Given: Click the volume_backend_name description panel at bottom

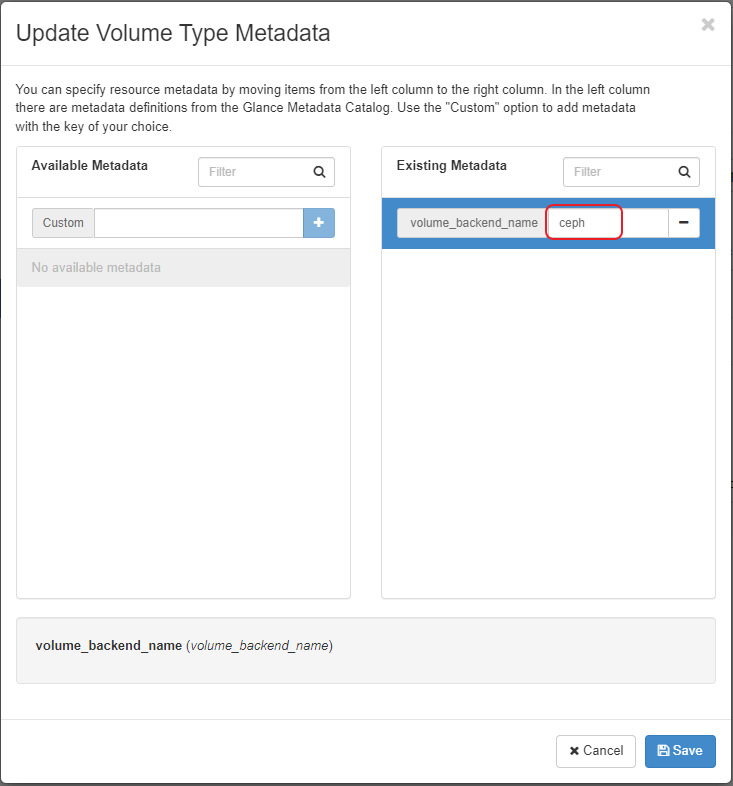Looking at the screenshot, I should click(365, 650).
